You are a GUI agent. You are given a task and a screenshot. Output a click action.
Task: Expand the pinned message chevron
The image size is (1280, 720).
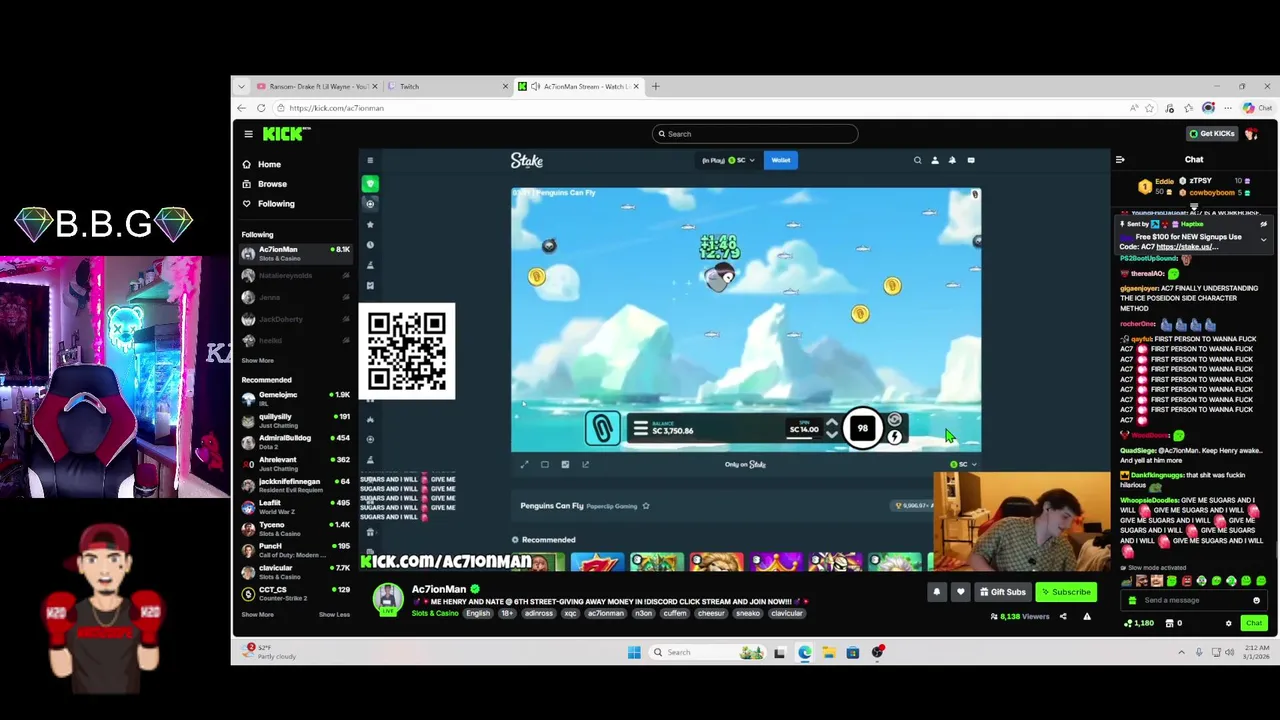point(1263,240)
